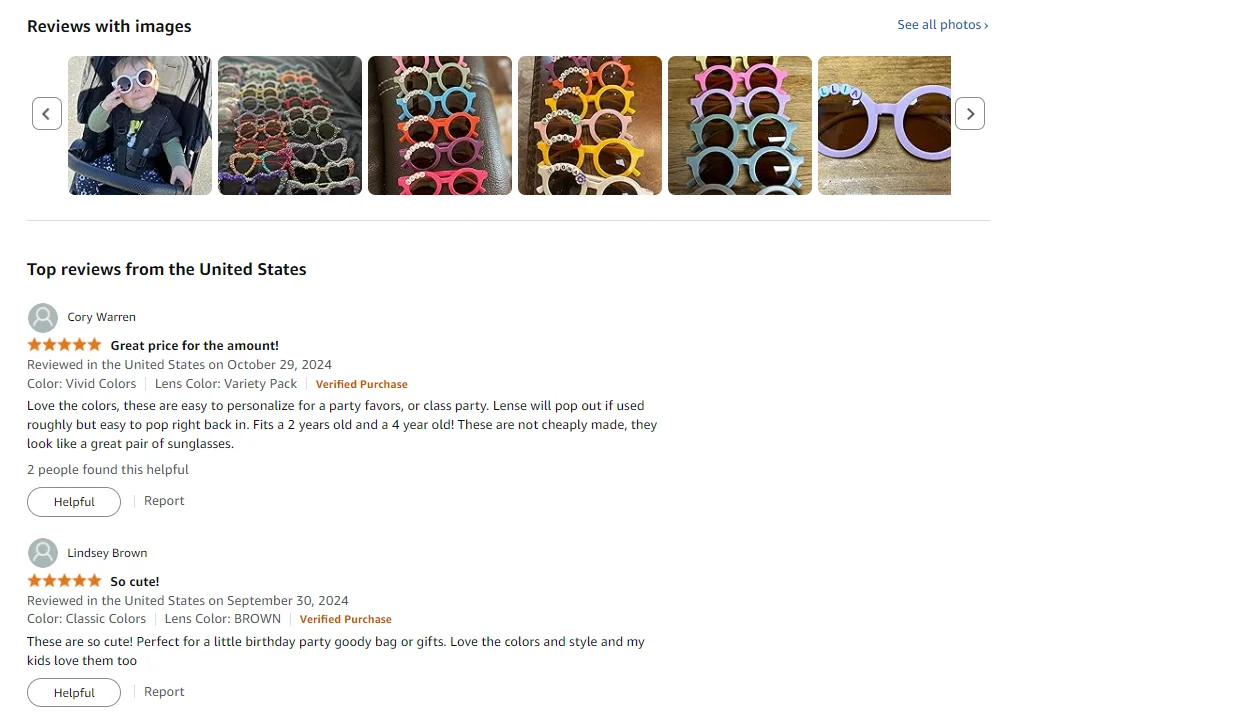Viewport: 1237px width, 718px height.
Task: Open Cory Warren's profile avatar
Action: coord(43,318)
